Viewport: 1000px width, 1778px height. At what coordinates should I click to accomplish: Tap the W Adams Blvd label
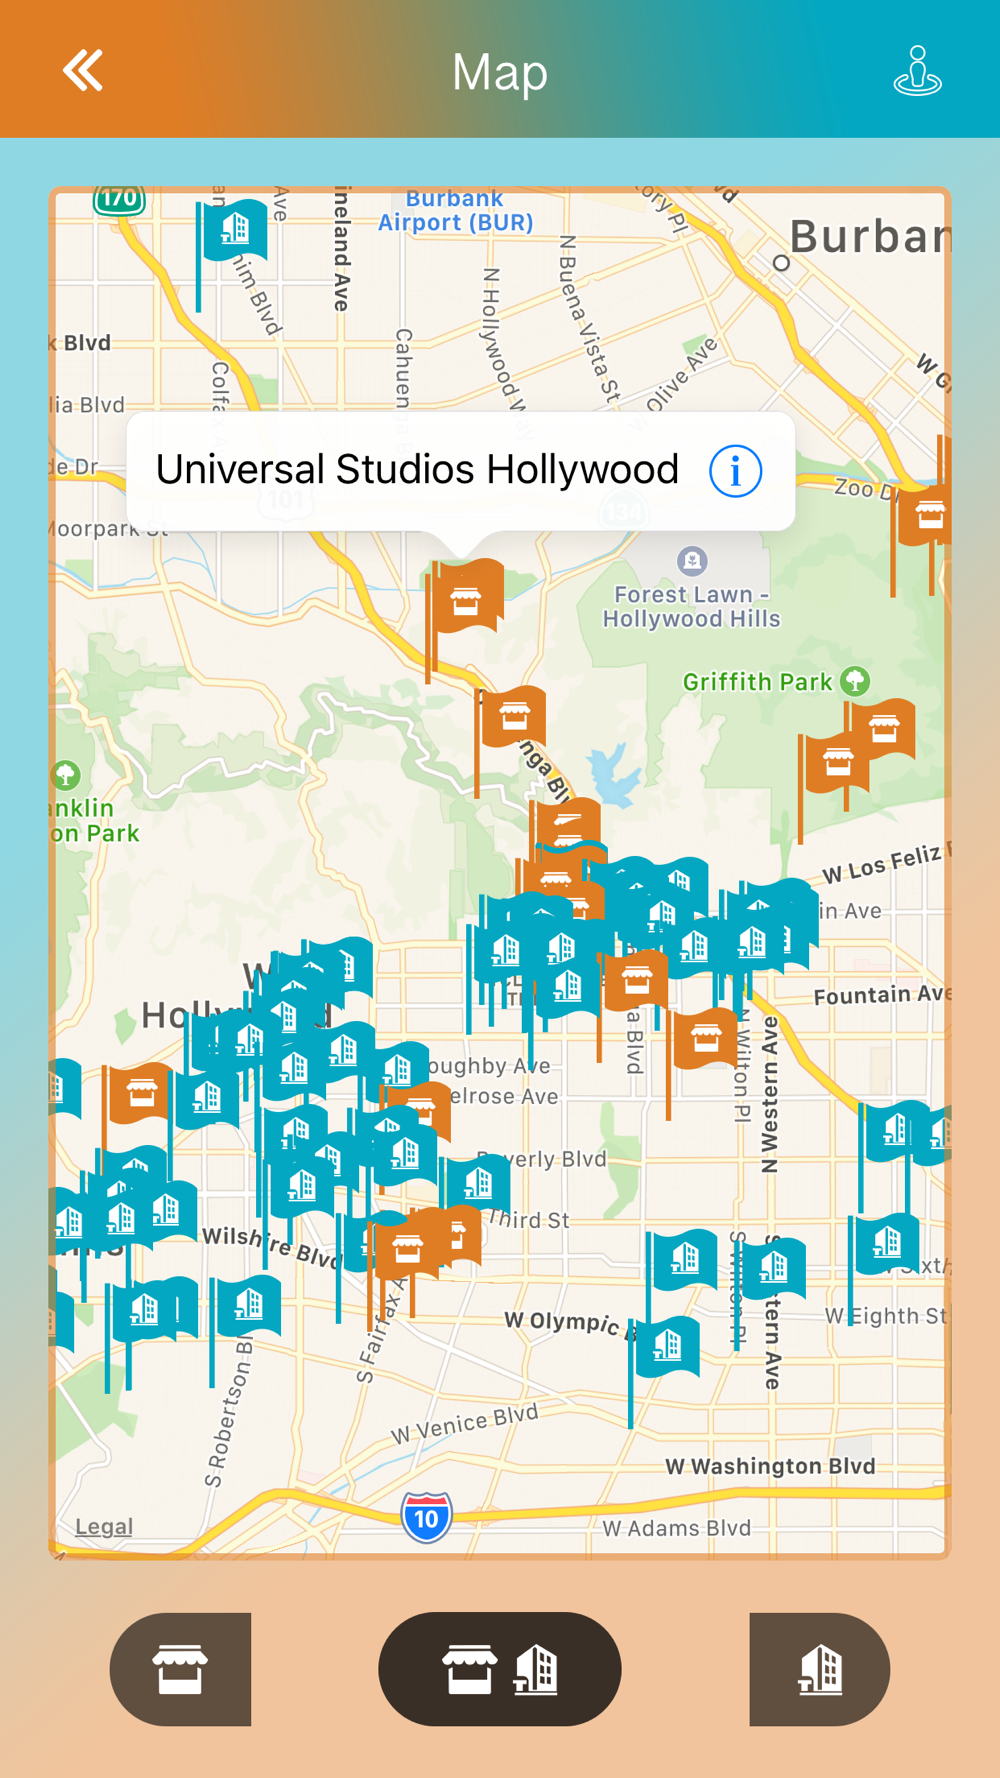pos(676,1527)
